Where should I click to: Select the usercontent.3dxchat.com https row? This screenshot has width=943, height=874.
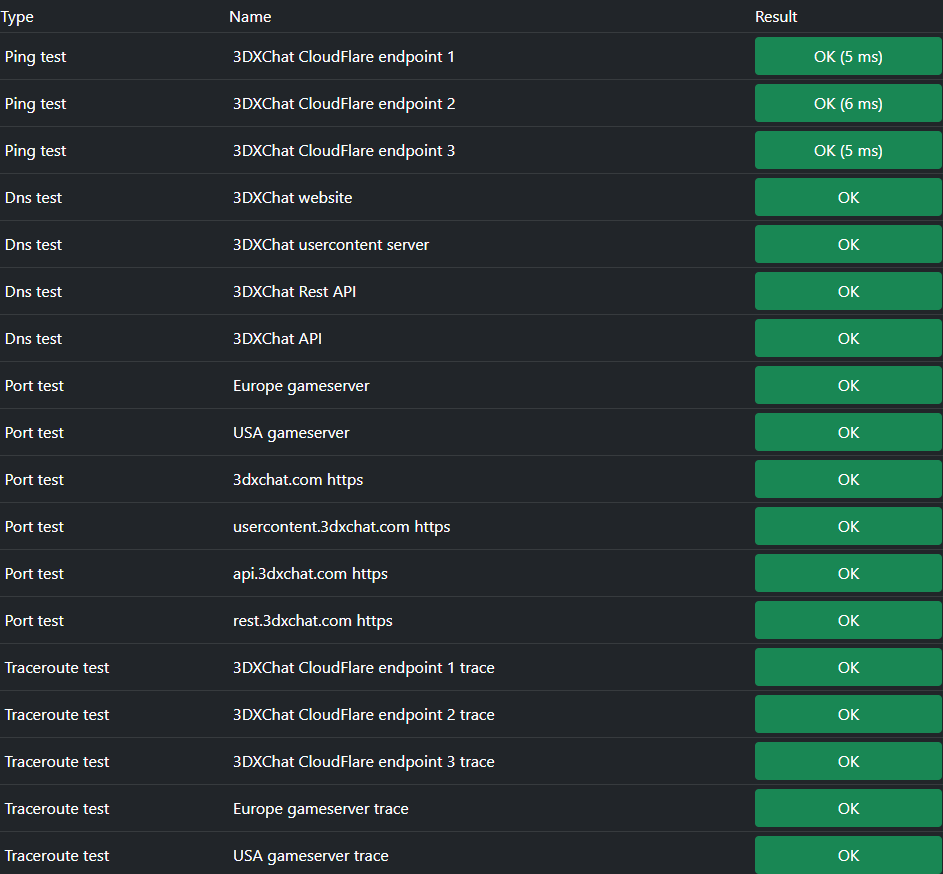[x=341, y=526]
